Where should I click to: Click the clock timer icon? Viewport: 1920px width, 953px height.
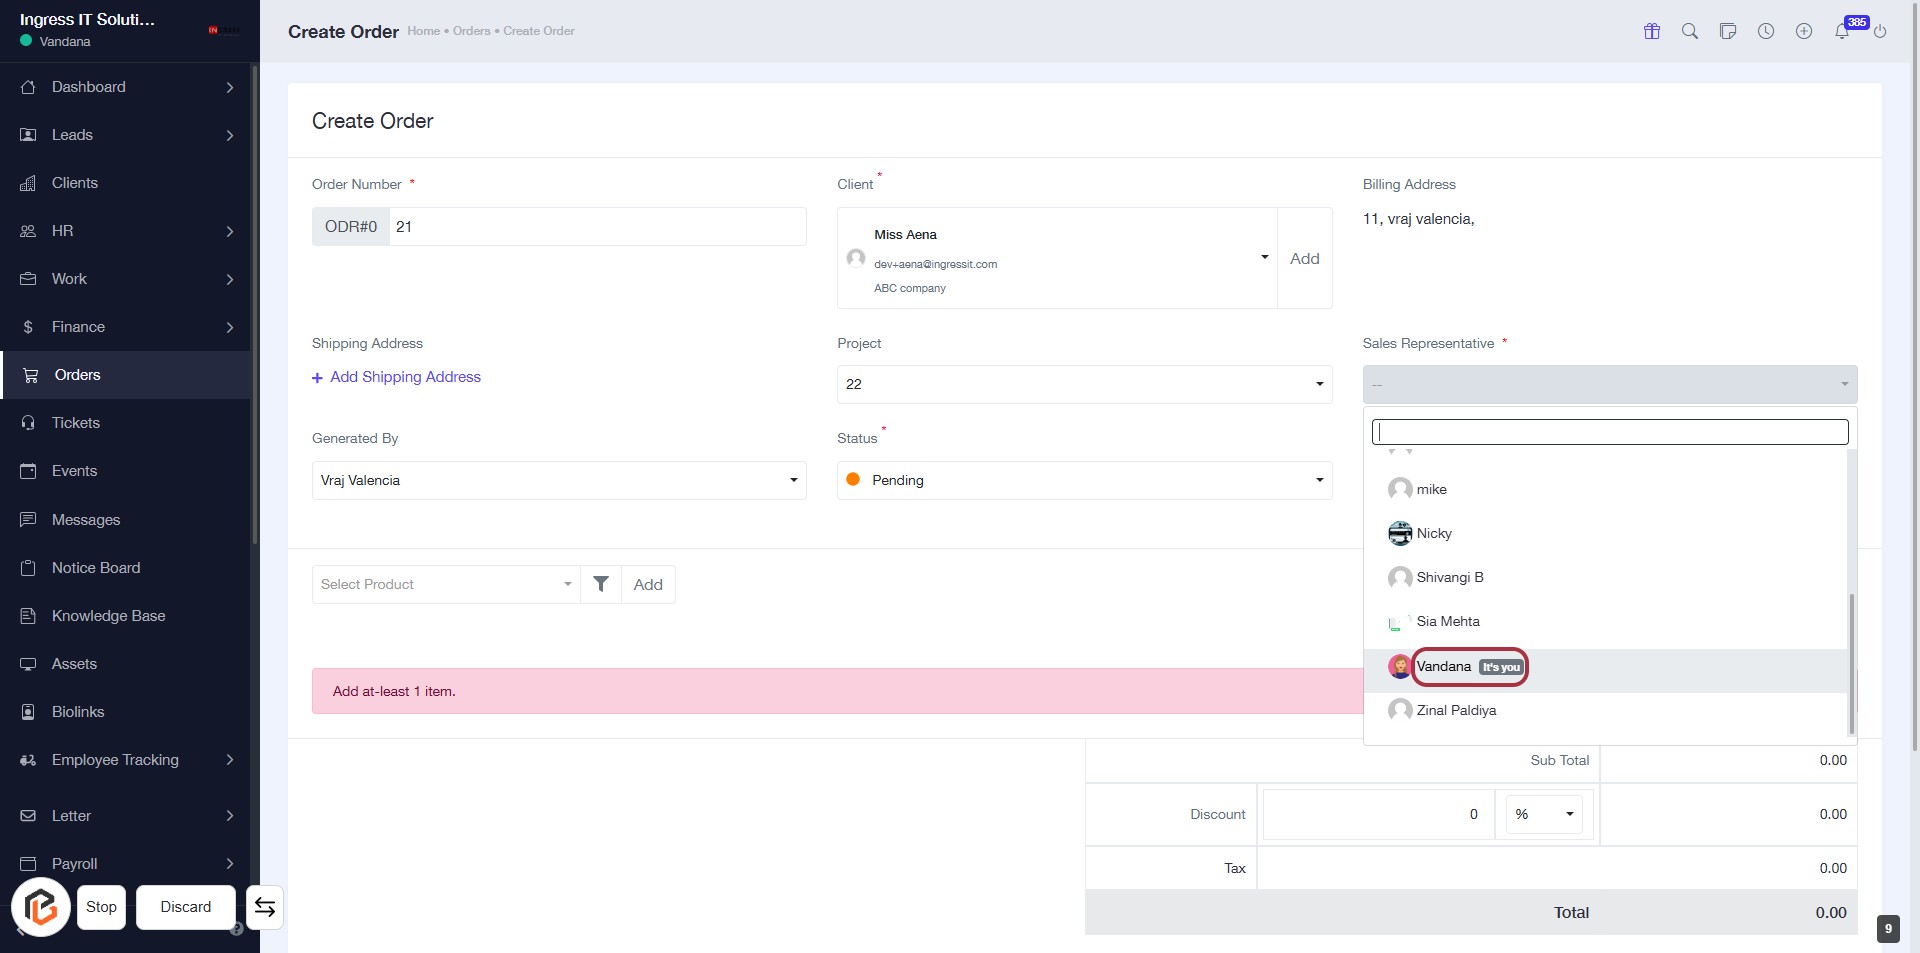pos(1766,31)
